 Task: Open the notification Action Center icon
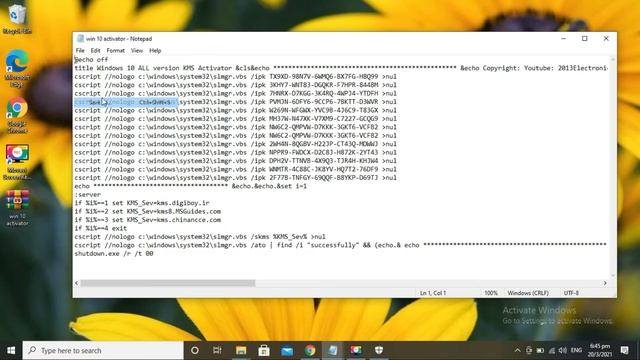click(x=624, y=350)
